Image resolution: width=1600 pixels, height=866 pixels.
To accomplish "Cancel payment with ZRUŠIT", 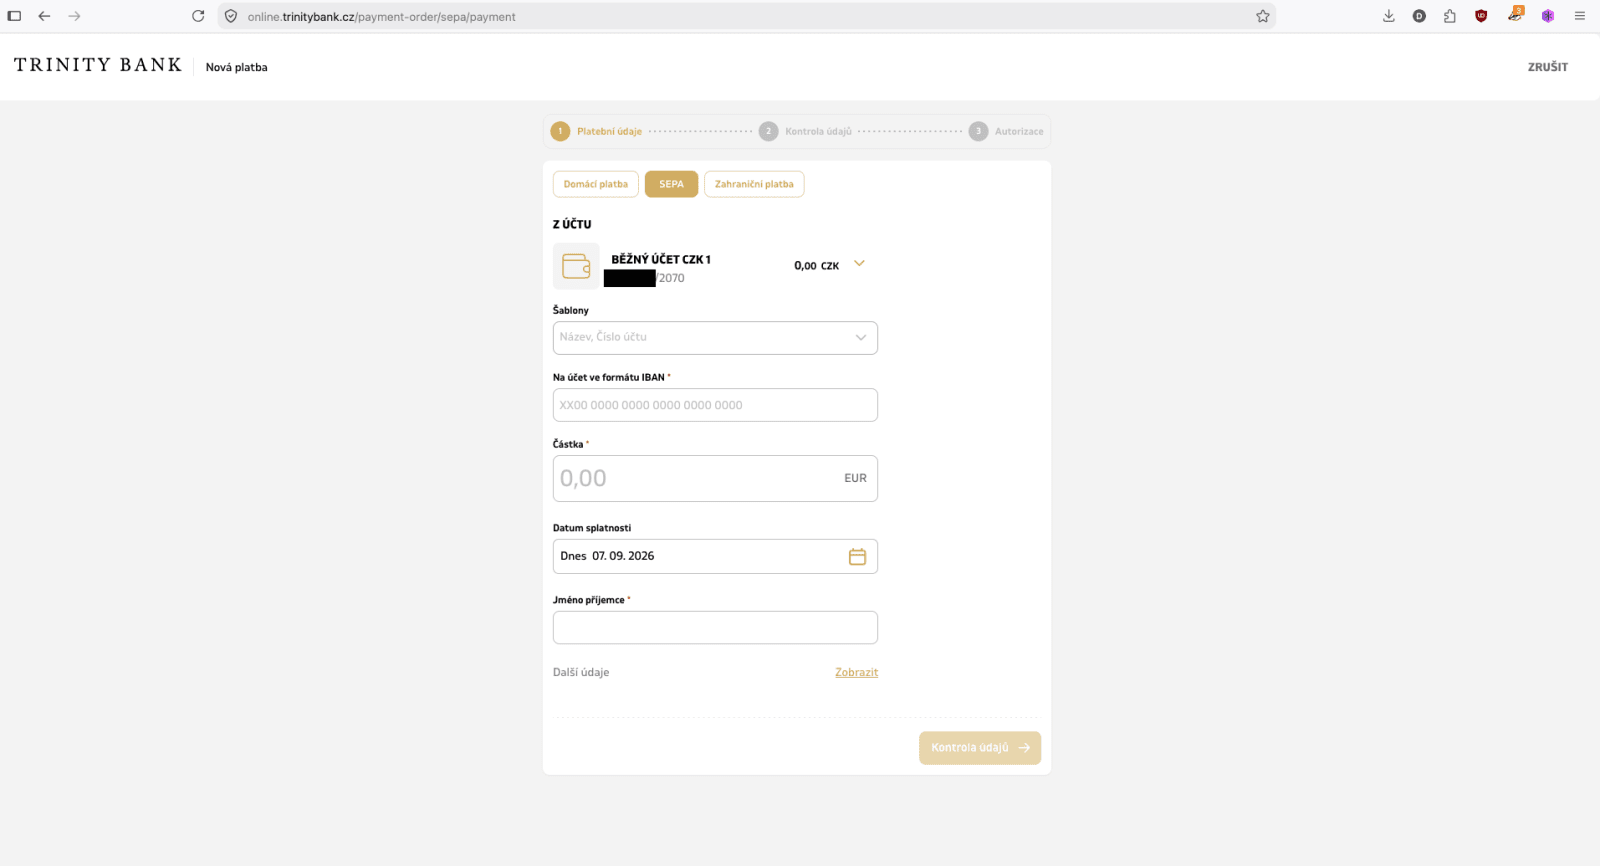I will coord(1548,67).
